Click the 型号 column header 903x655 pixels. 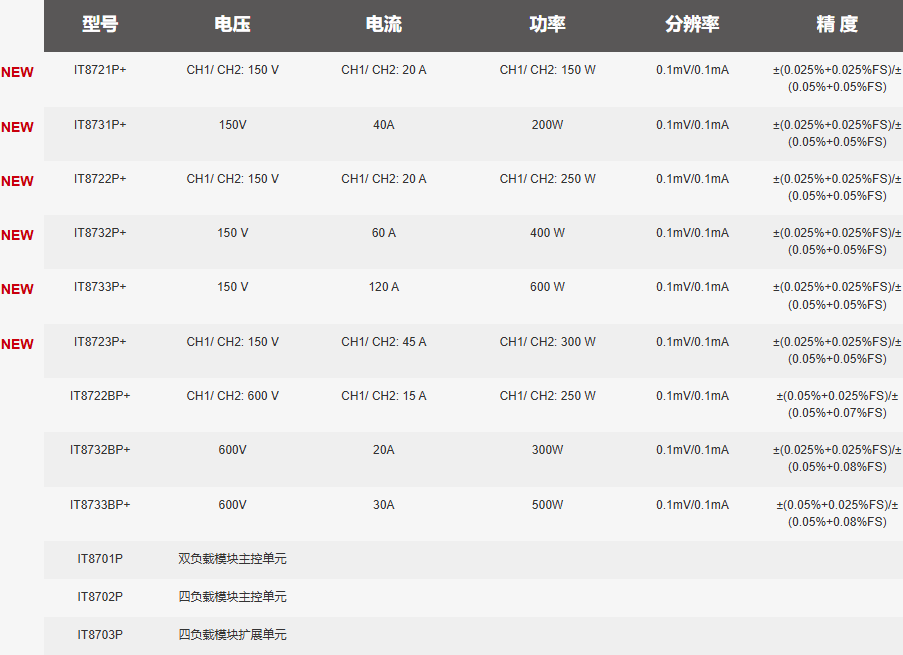click(x=100, y=24)
